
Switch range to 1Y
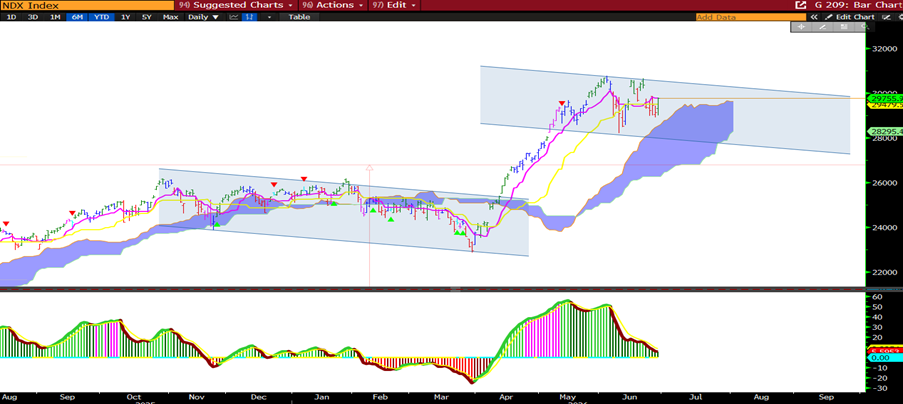coord(125,17)
